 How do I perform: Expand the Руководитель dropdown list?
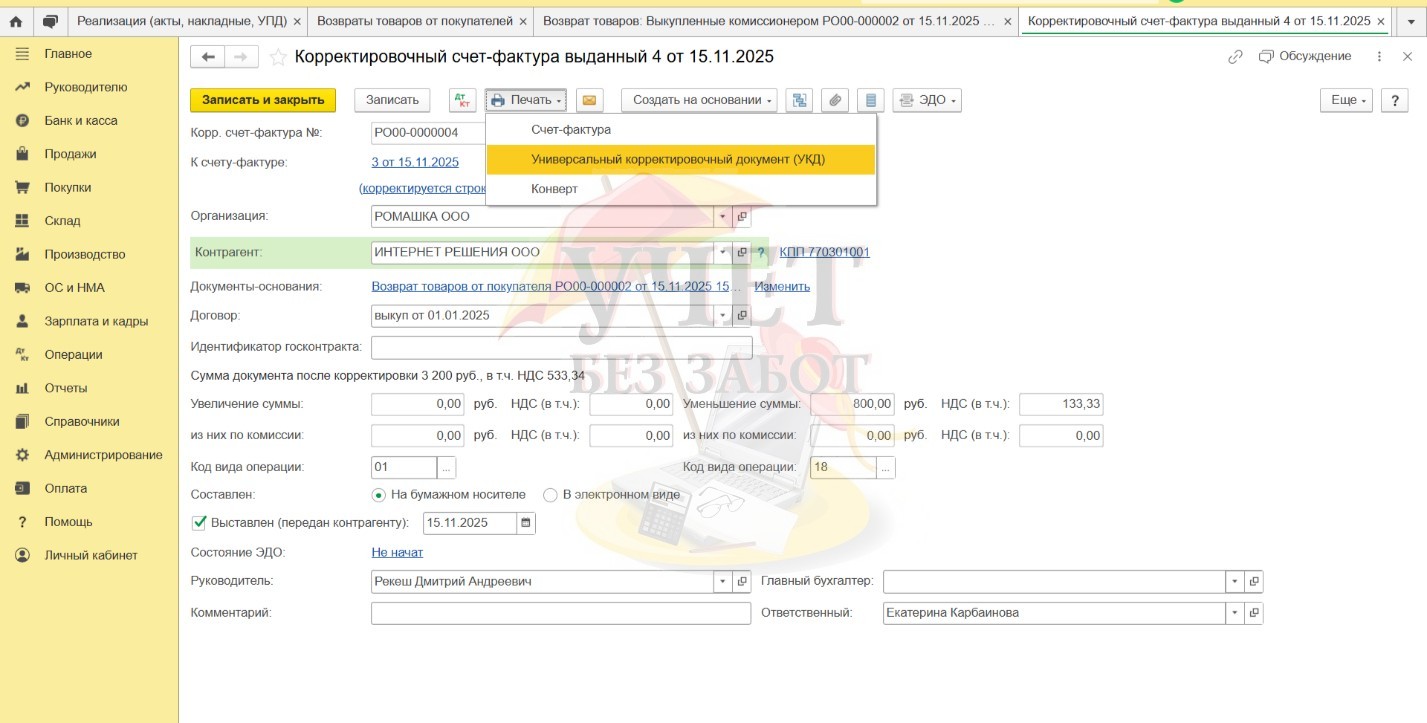(722, 581)
